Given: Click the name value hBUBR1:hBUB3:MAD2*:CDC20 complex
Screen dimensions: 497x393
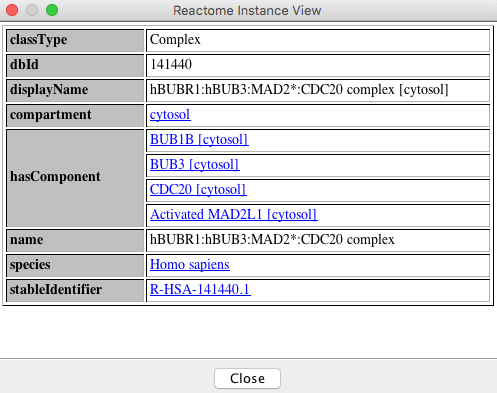Looking at the screenshot, I should pyautogui.click(x=272, y=240).
